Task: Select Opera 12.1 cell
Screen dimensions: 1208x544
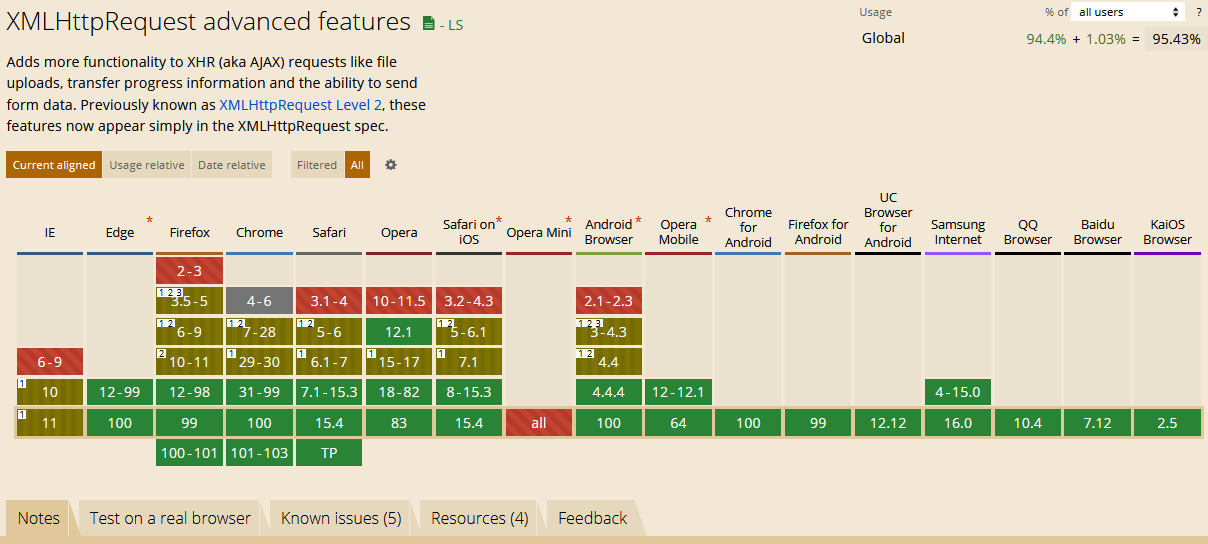Action: pyautogui.click(x=399, y=331)
